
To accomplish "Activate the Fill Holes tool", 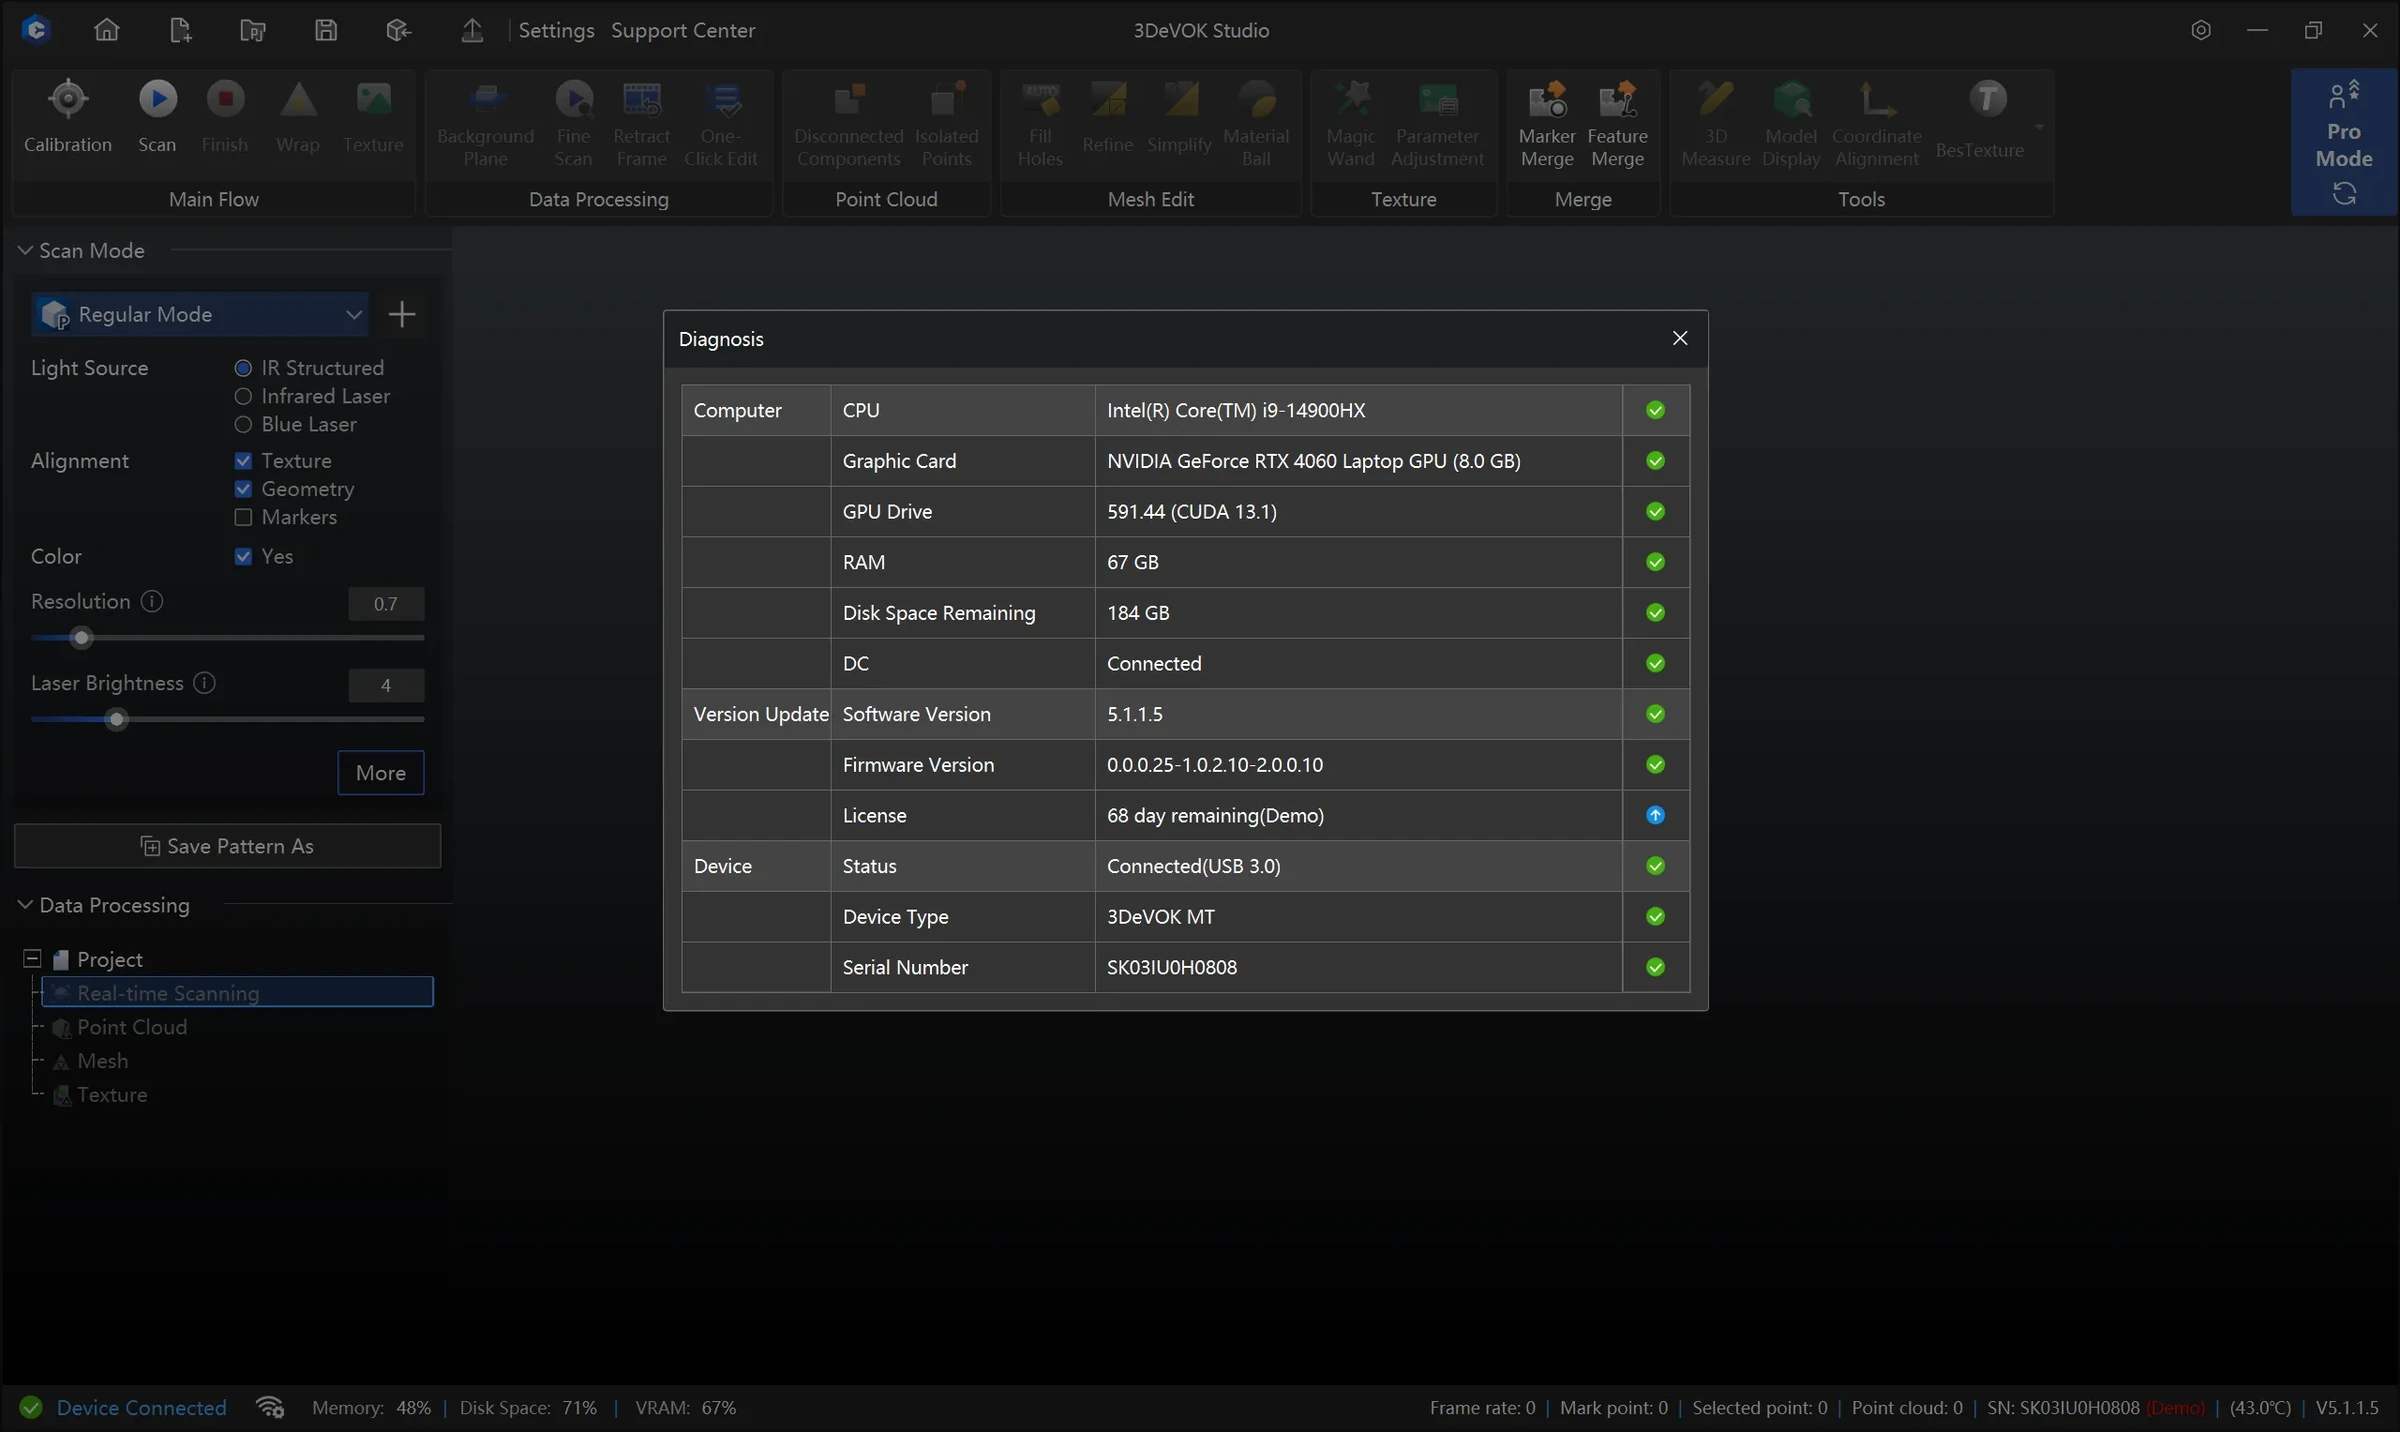I will coord(1040,123).
